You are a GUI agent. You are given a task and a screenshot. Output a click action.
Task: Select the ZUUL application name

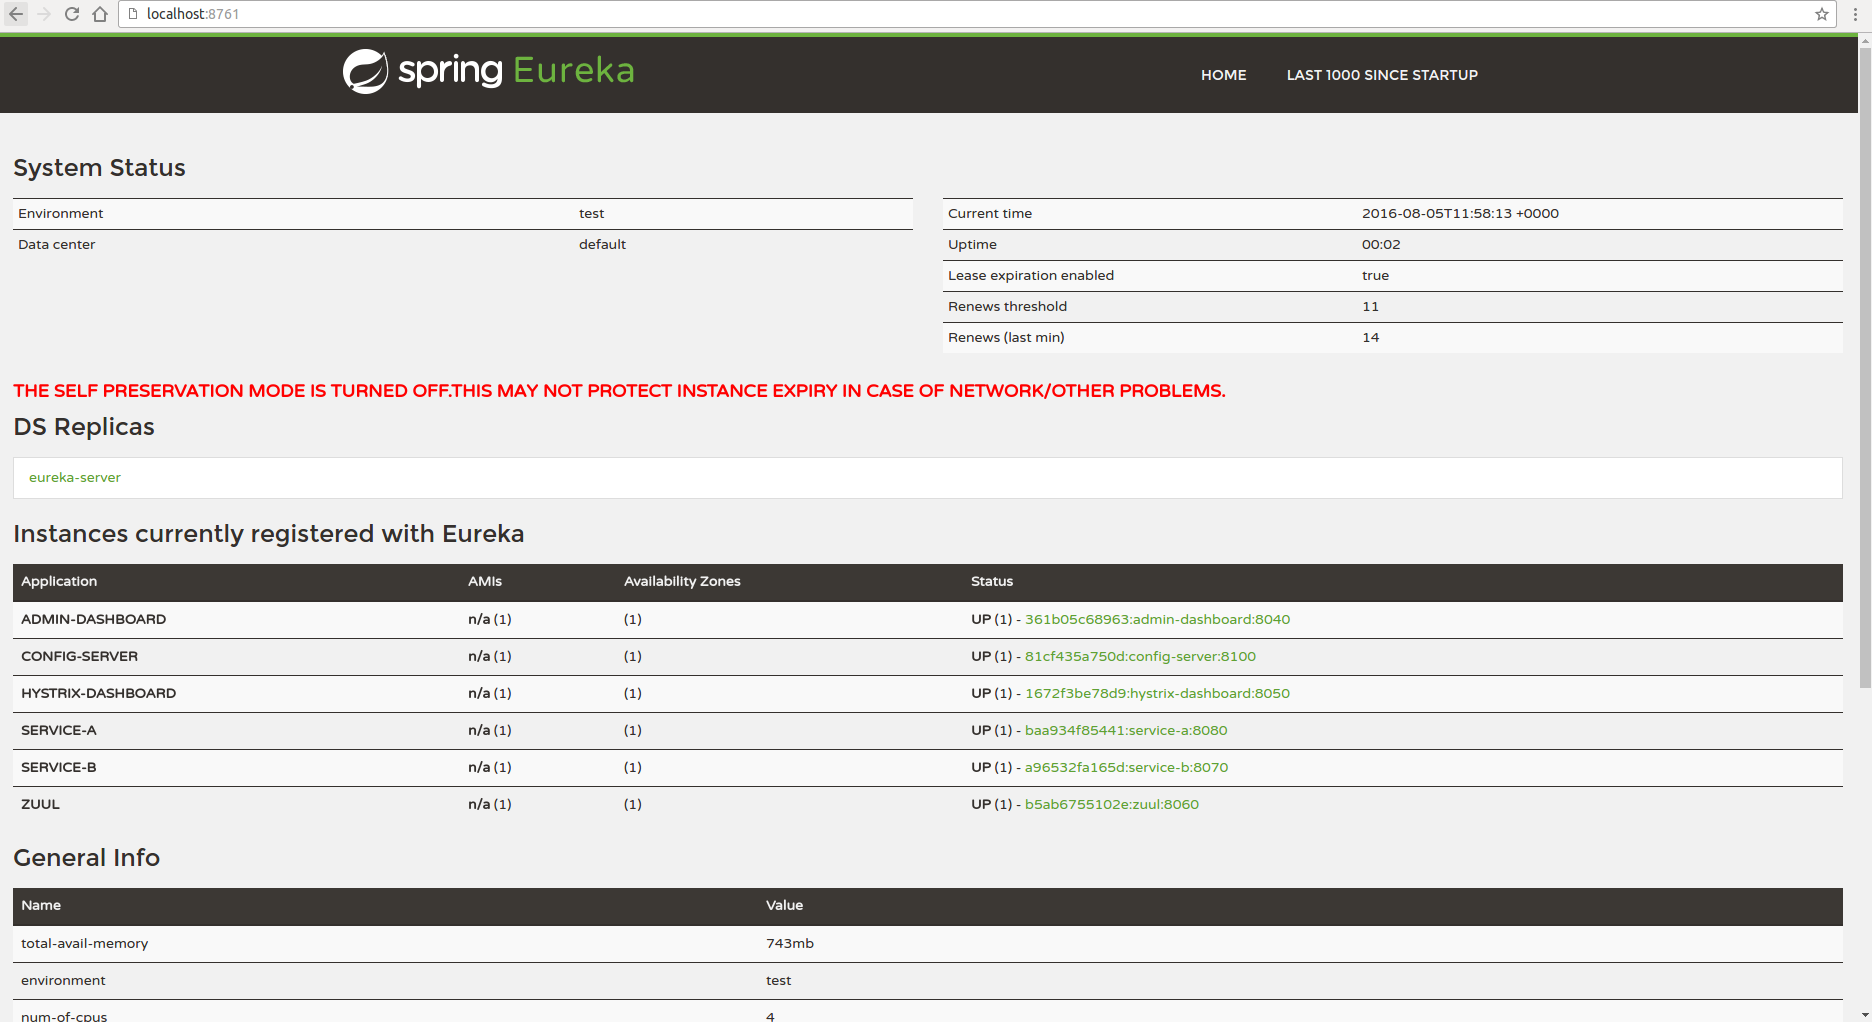[x=40, y=804]
